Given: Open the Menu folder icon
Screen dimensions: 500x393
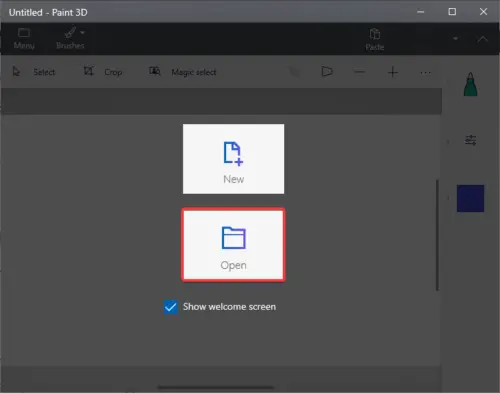Looking at the screenshot, I should click(x=24, y=33).
